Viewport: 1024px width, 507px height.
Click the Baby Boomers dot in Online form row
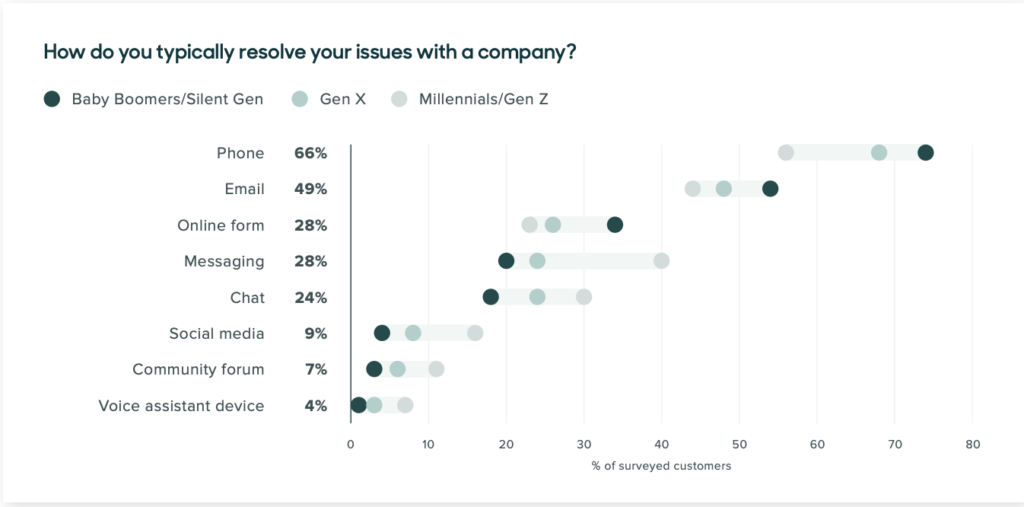pyautogui.click(x=615, y=225)
